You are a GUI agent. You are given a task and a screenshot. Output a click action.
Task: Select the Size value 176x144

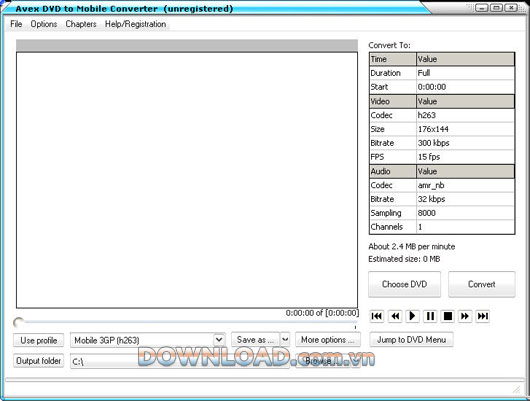(x=465, y=129)
